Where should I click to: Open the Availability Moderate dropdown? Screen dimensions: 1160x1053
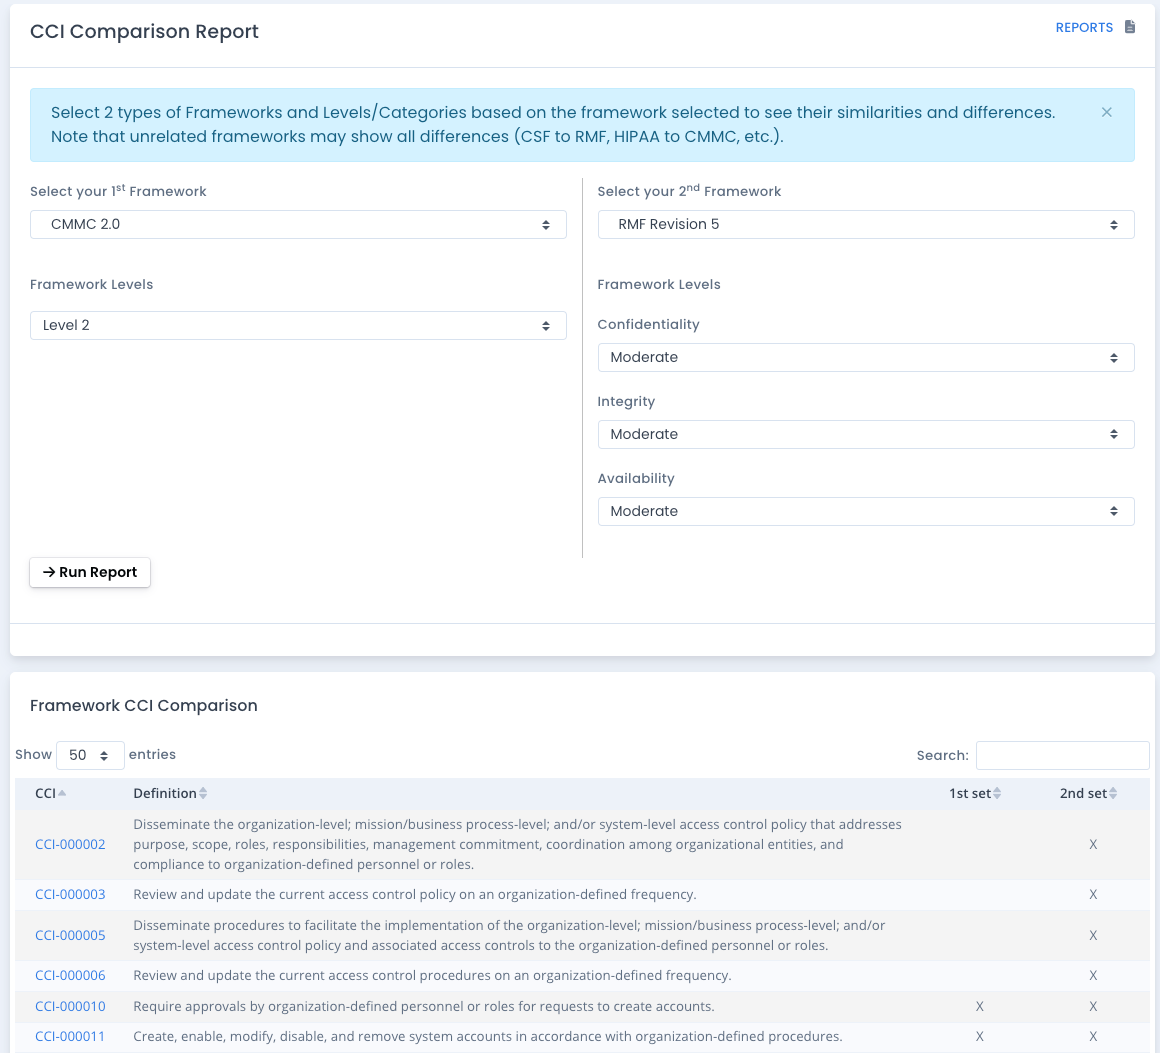866,511
